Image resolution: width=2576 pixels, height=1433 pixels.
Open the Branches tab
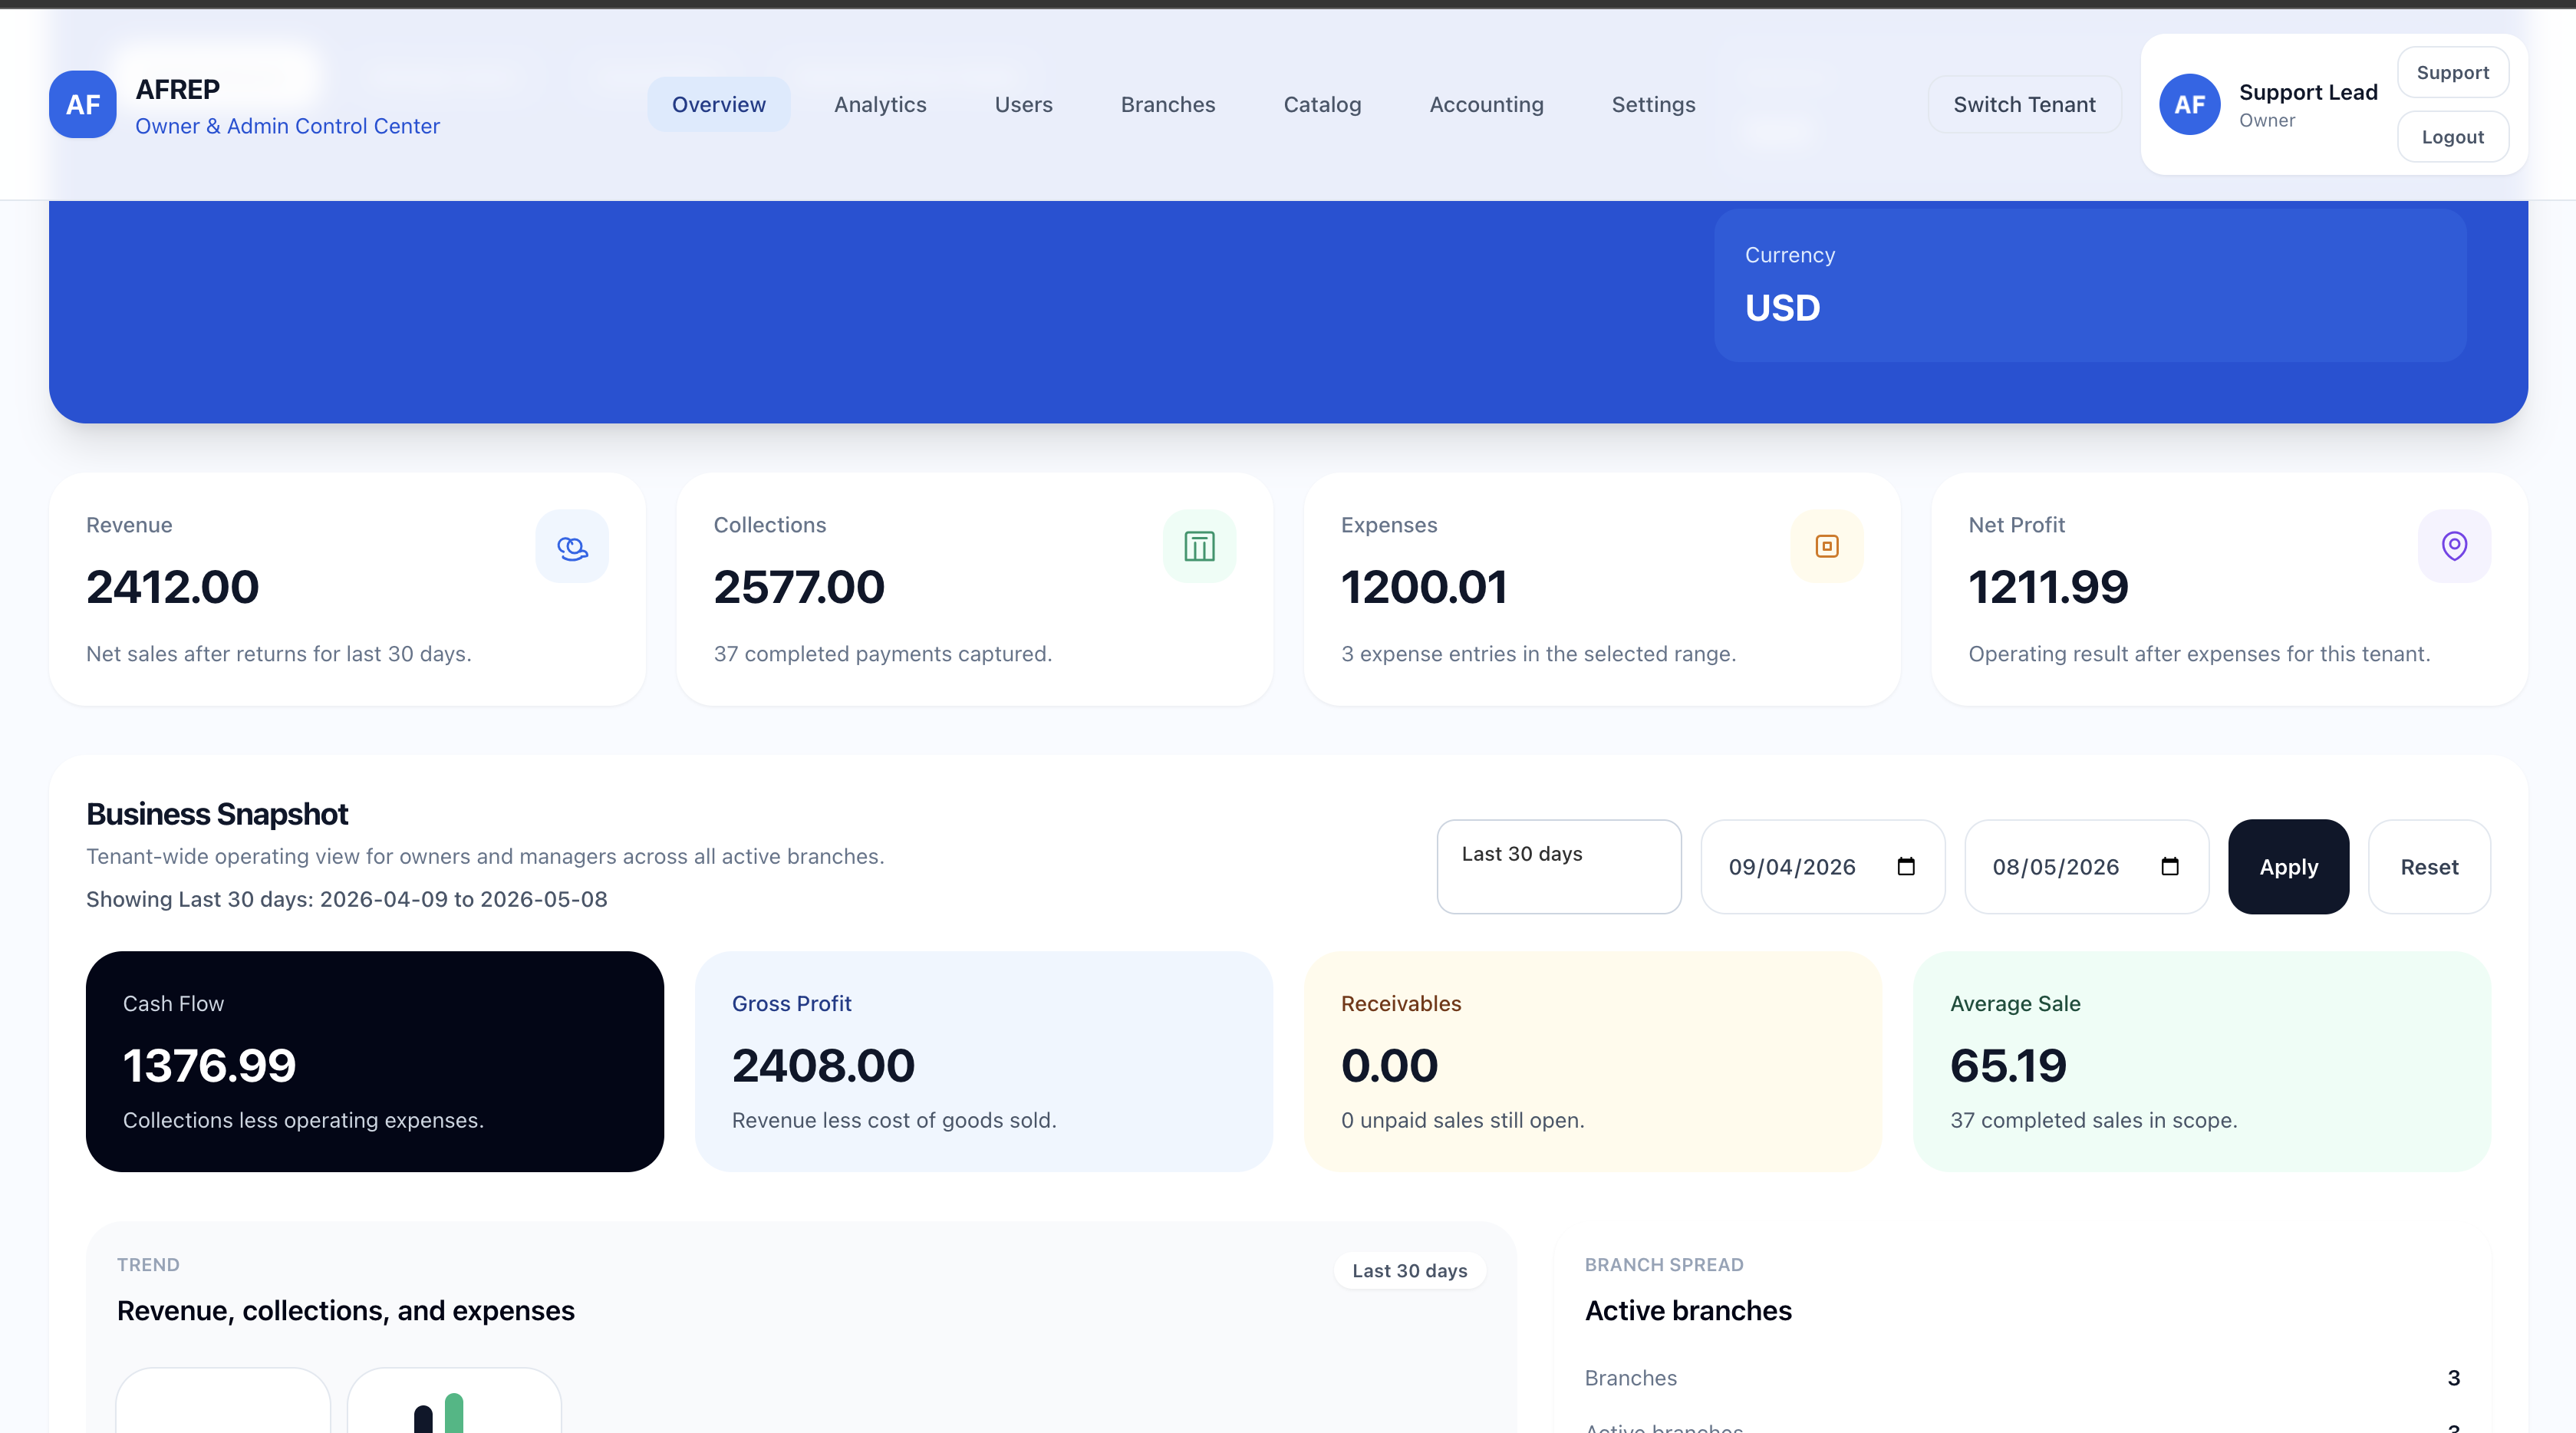pyautogui.click(x=1168, y=104)
